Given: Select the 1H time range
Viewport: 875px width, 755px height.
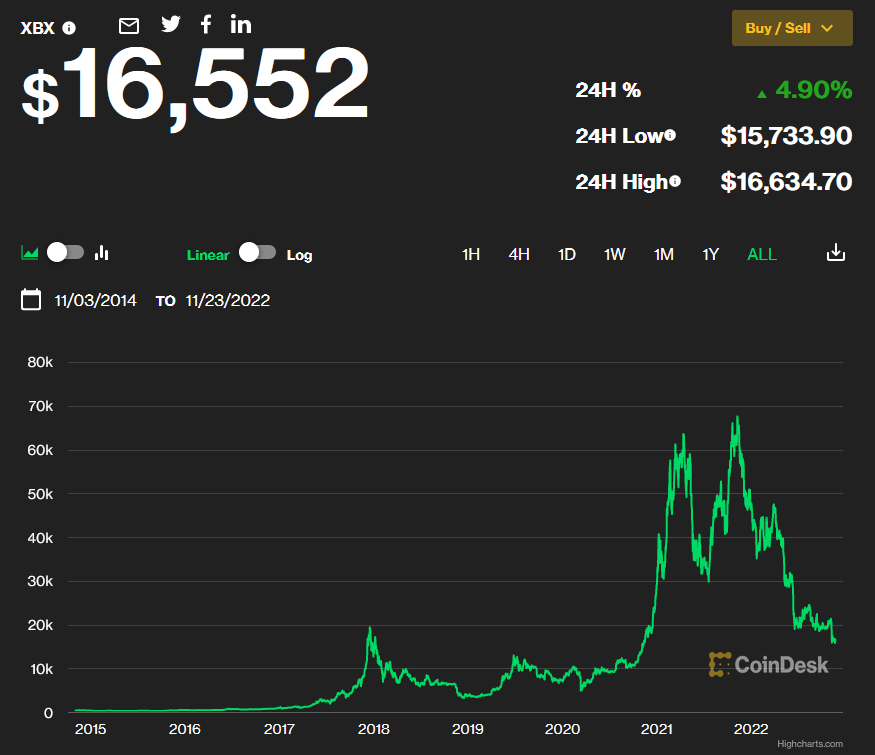Looking at the screenshot, I should [x=471, y=254].
